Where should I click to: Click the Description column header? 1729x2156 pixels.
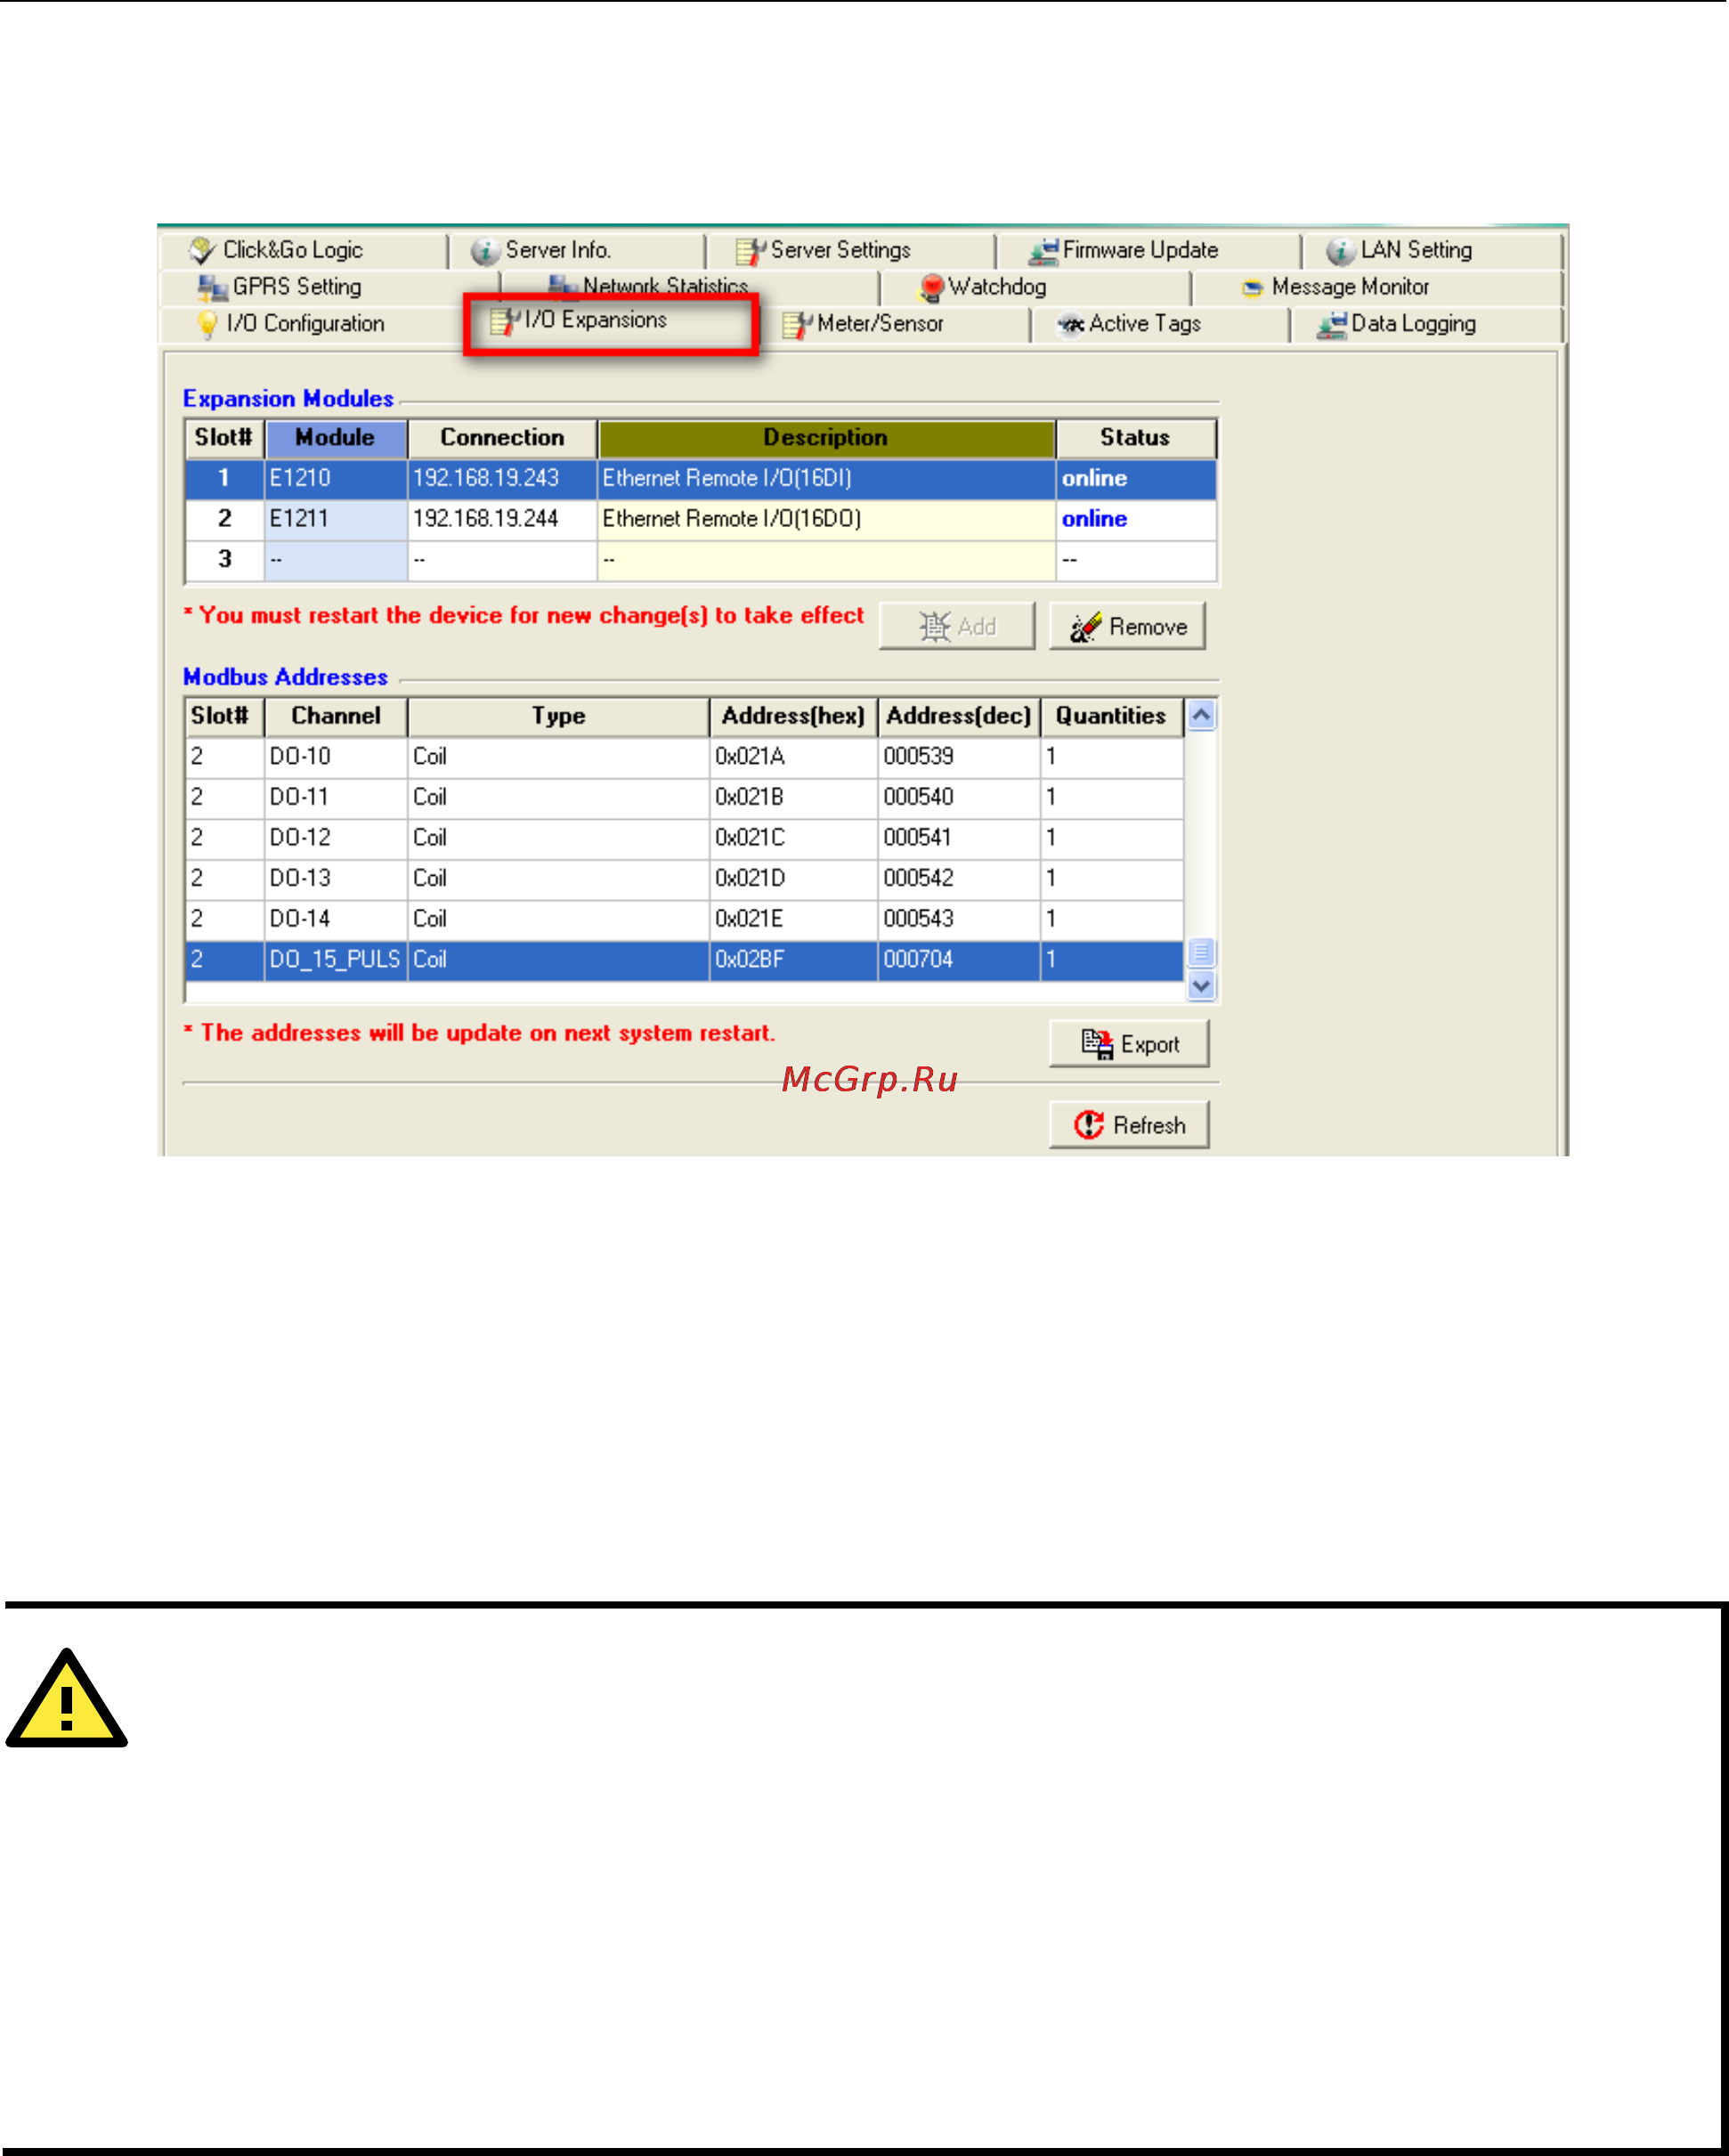826,438
